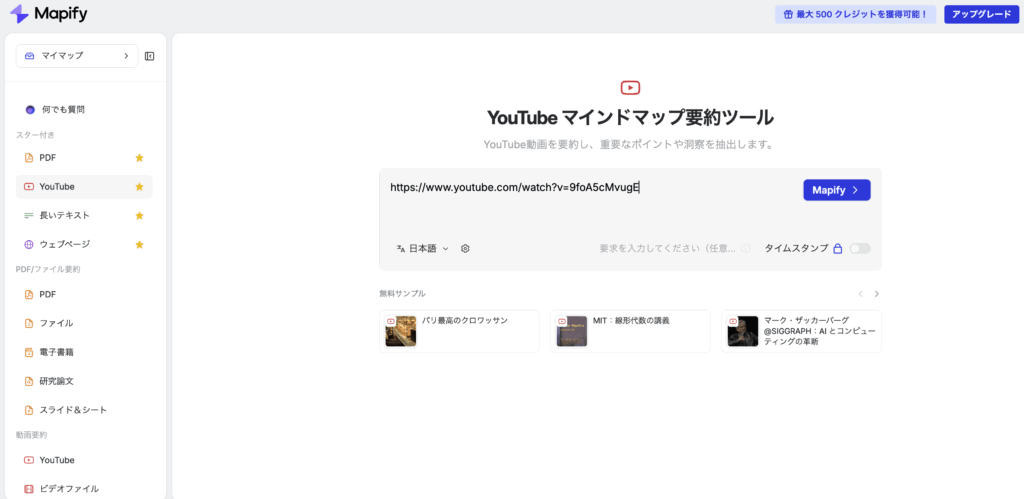This screenshot has width=1024, height=499.
Task: Click the Mapify logo icon
Action: (19, 14)
